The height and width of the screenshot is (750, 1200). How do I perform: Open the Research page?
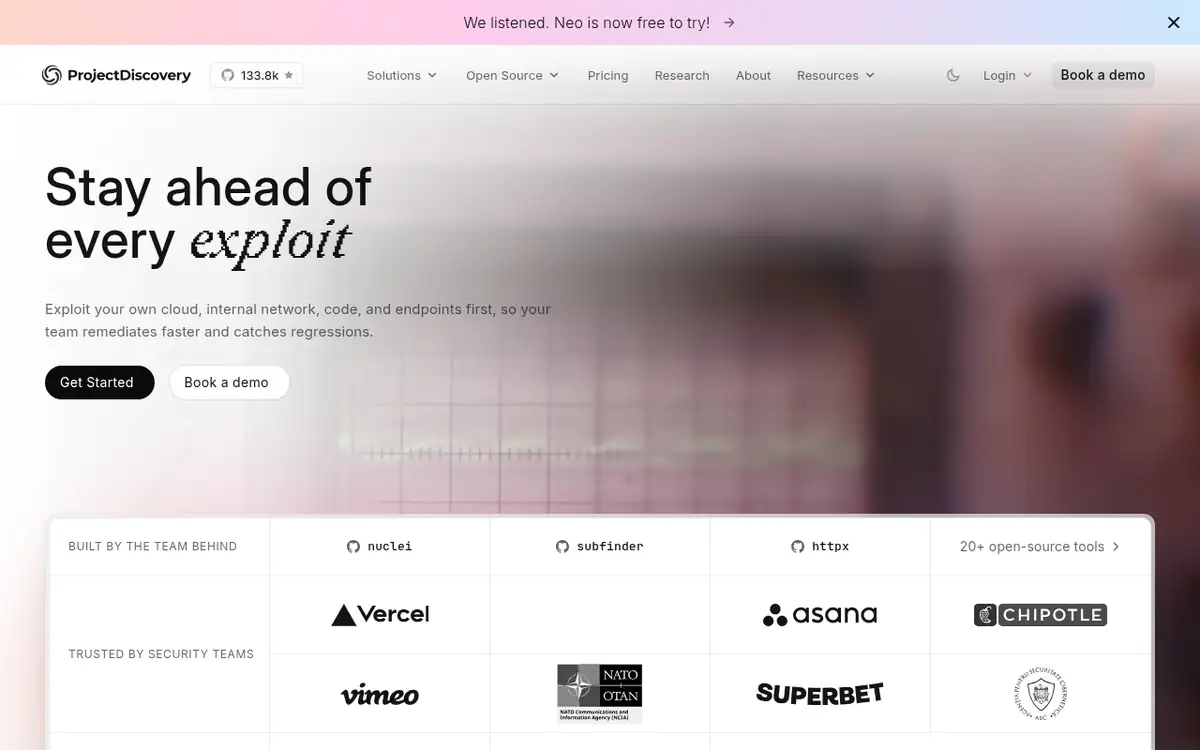point(682,75)
